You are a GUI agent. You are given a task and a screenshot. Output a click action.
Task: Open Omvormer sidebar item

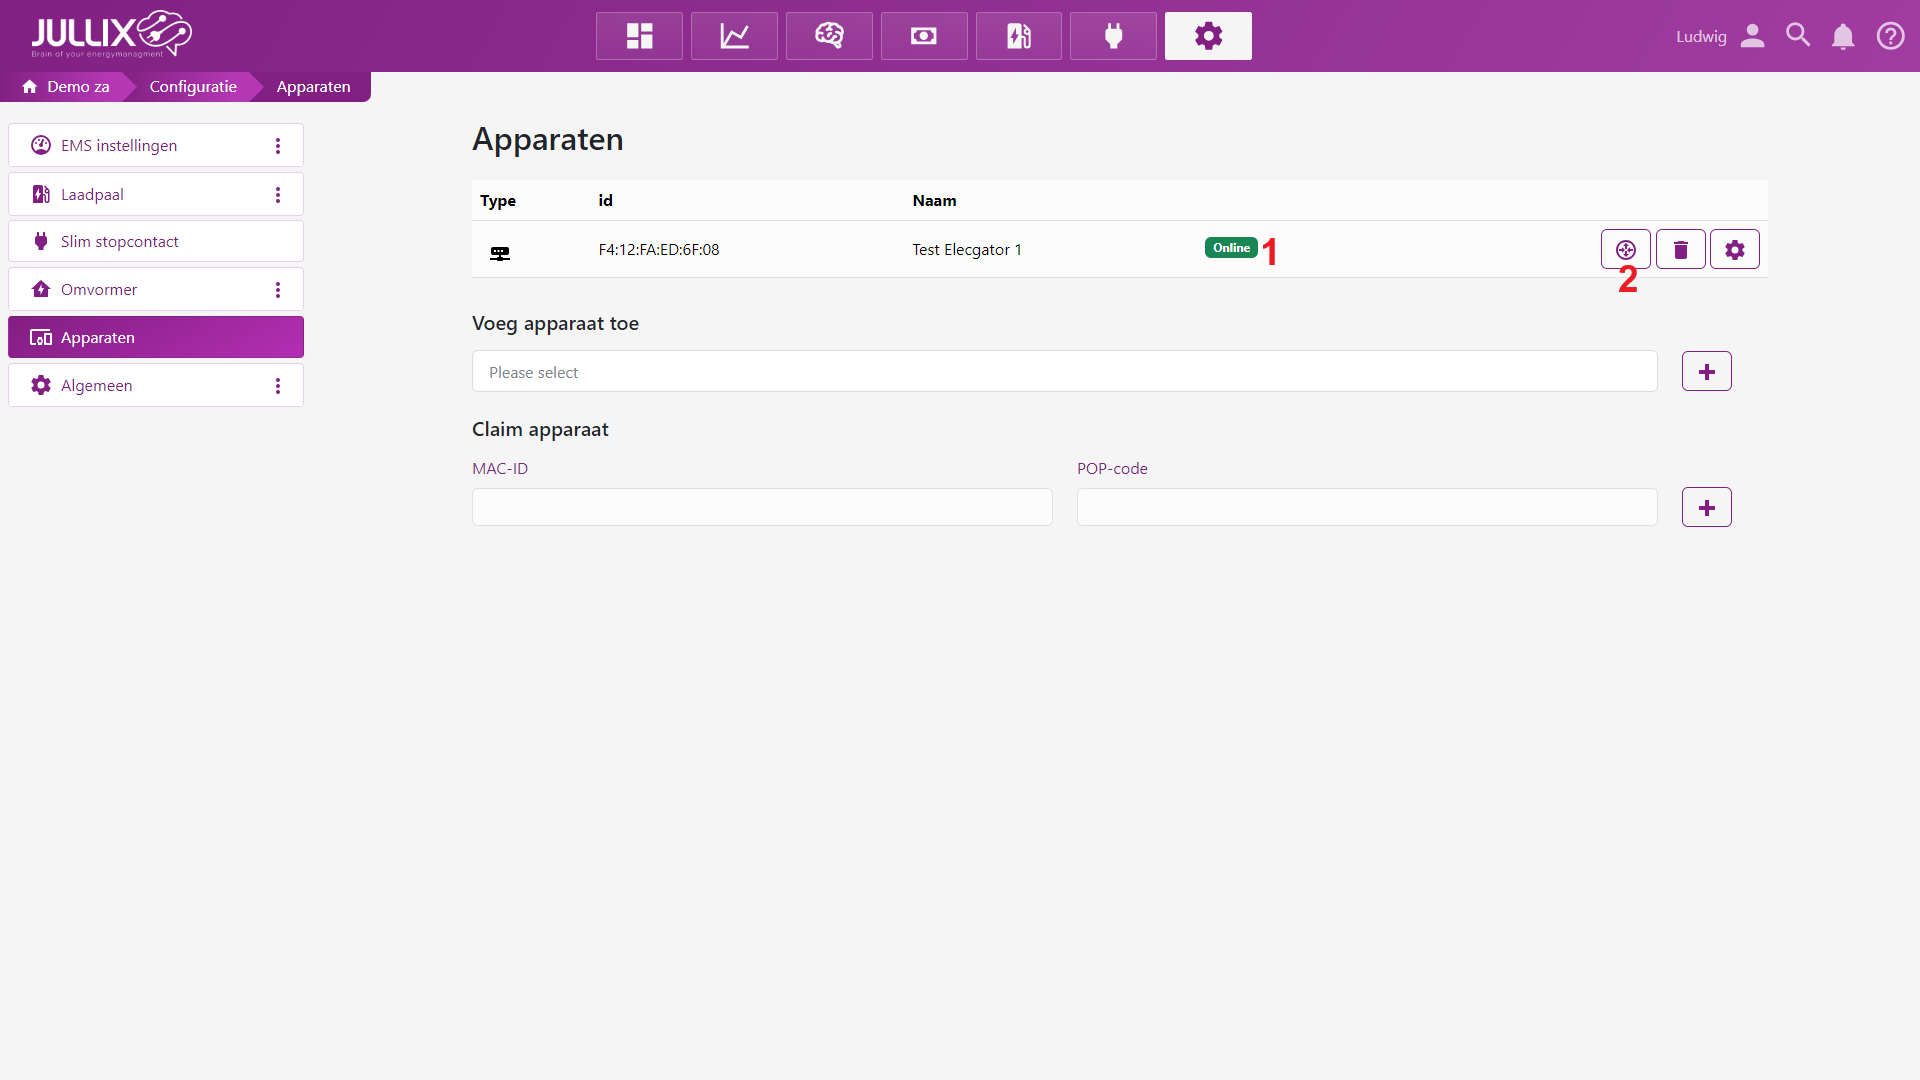(x=99, y=289)
